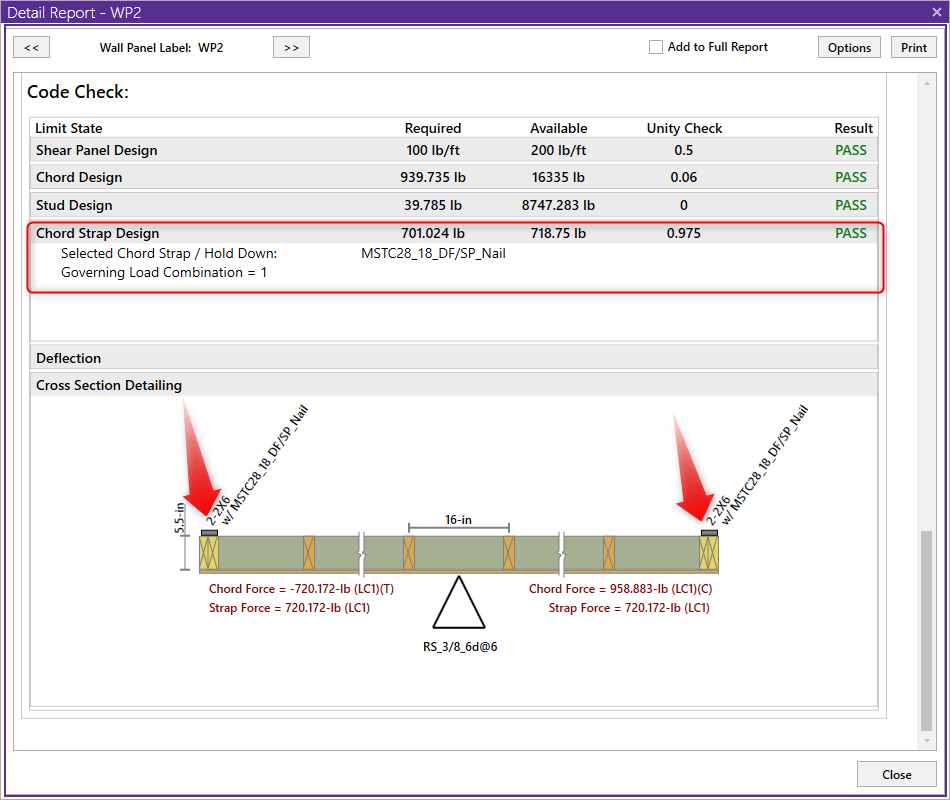Expand the Deflection section
This screenshot has width=950, height=800.
(x=69, y=358)
